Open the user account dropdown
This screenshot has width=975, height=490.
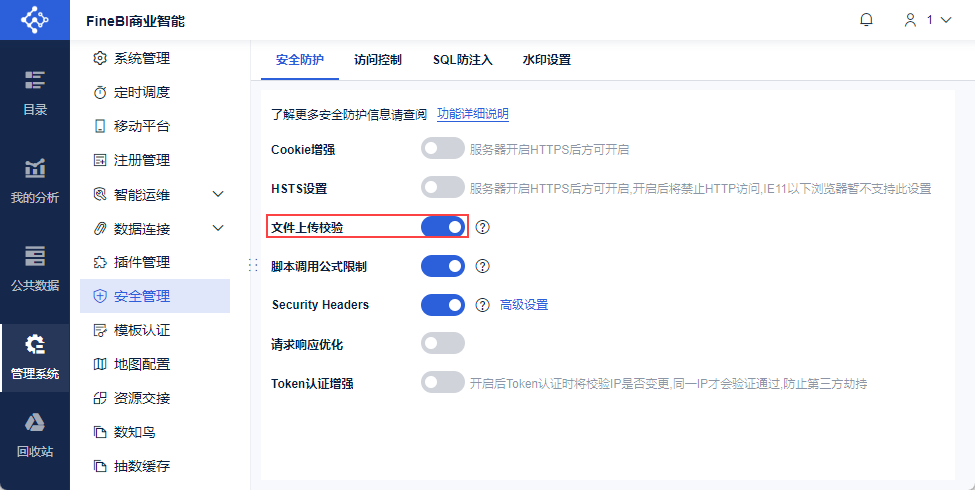[x=927, y=20]
